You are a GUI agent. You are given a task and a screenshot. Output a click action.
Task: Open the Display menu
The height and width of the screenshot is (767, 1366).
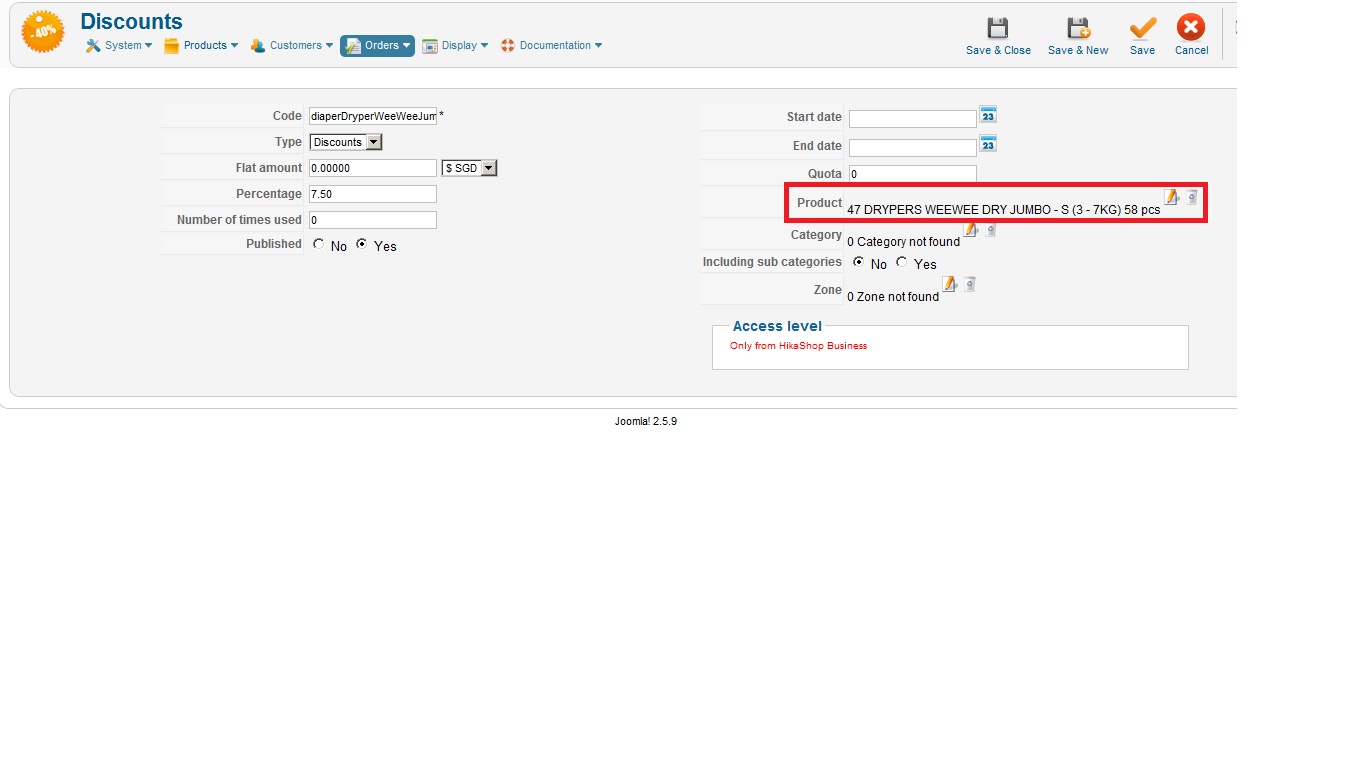click(x=455, y=45)
